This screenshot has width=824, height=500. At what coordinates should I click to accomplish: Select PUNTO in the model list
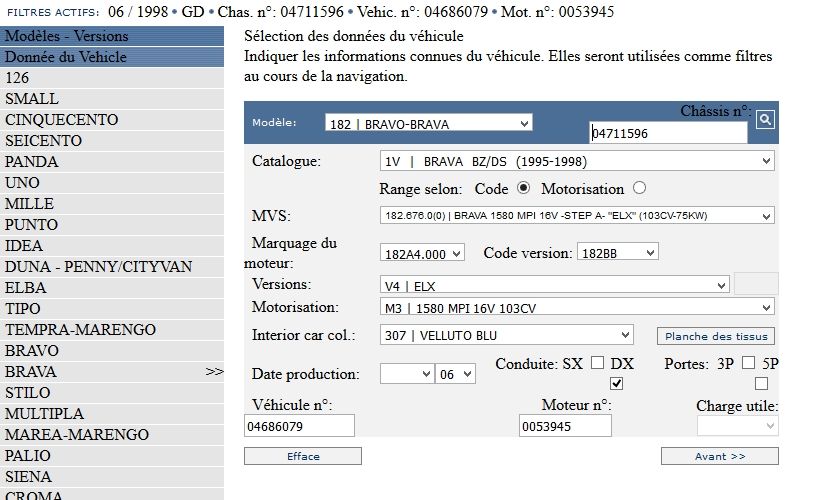click(x=112, y=225)
